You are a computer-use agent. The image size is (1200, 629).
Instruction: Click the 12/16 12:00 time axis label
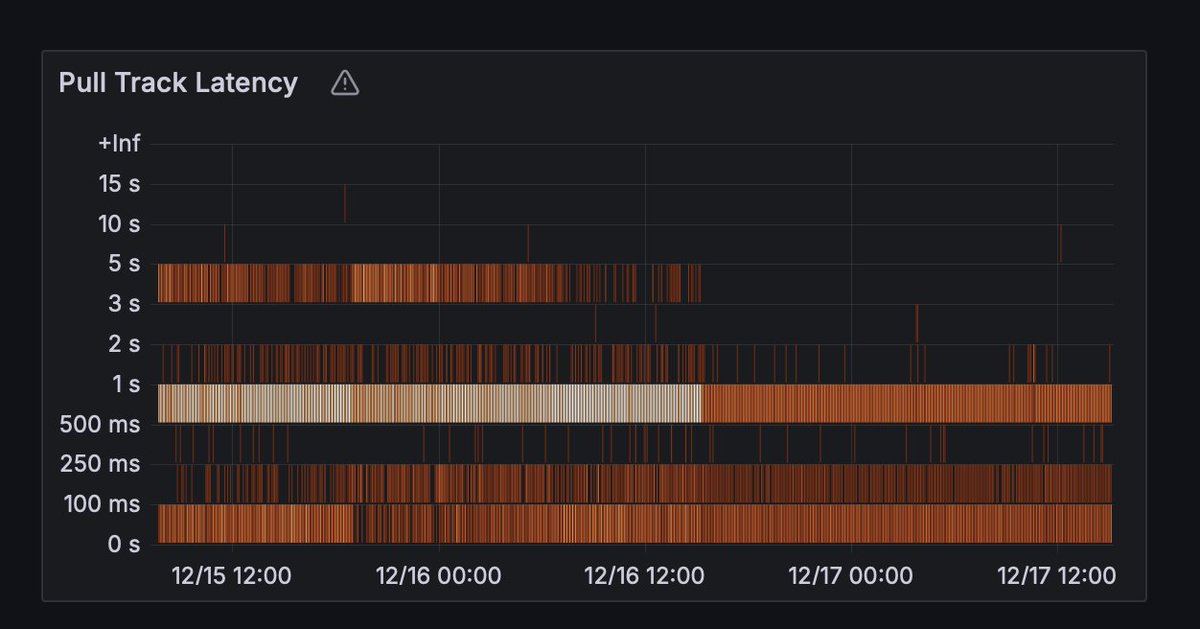point(645,576)
